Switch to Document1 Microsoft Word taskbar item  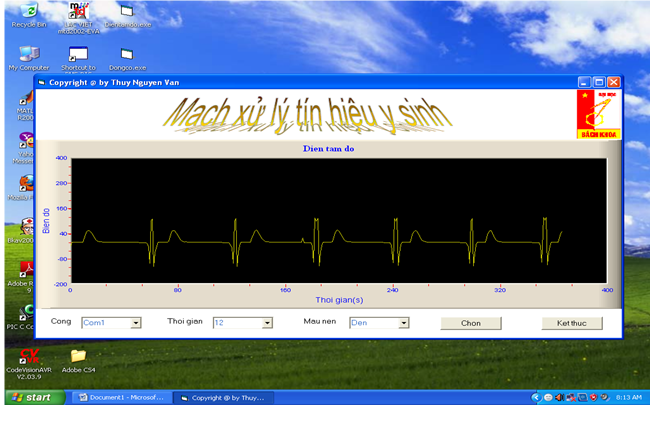click(x=122, y=397)
